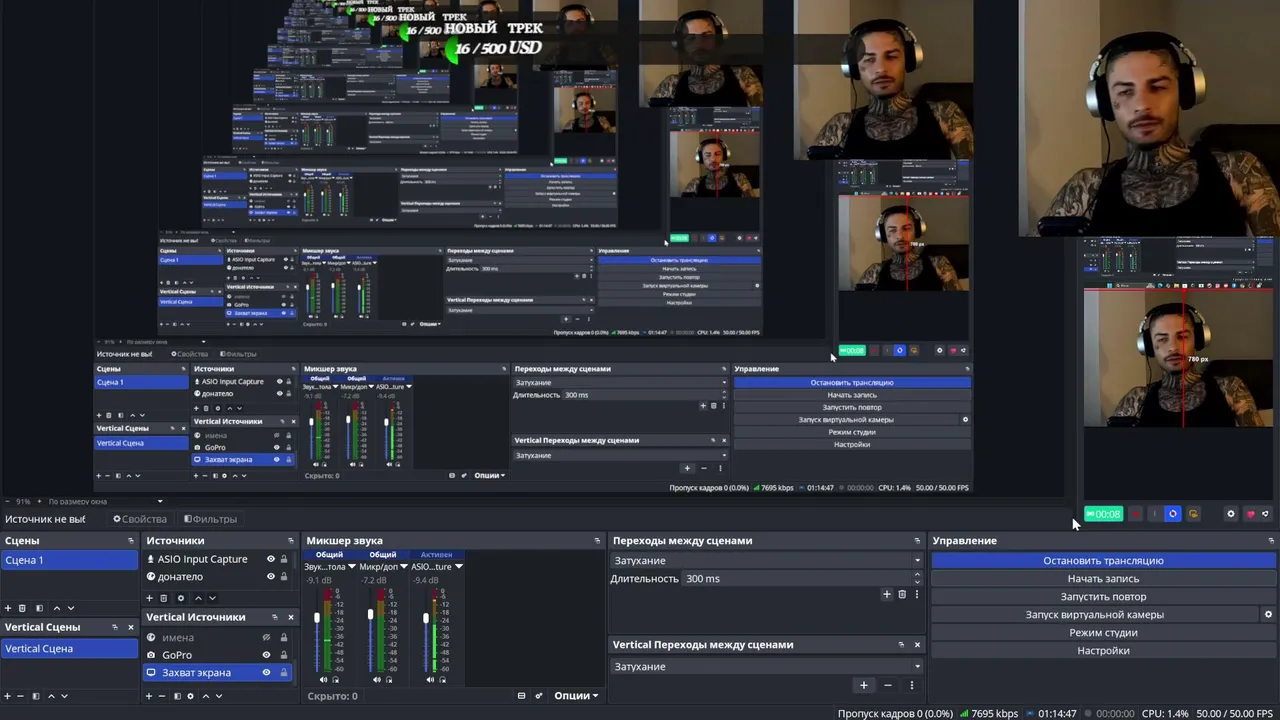The width and height of the screenshot is (1280, 720).
Task: Start the virtual camera with Запуск виртуальной камеры
Action: (1095, 615)
